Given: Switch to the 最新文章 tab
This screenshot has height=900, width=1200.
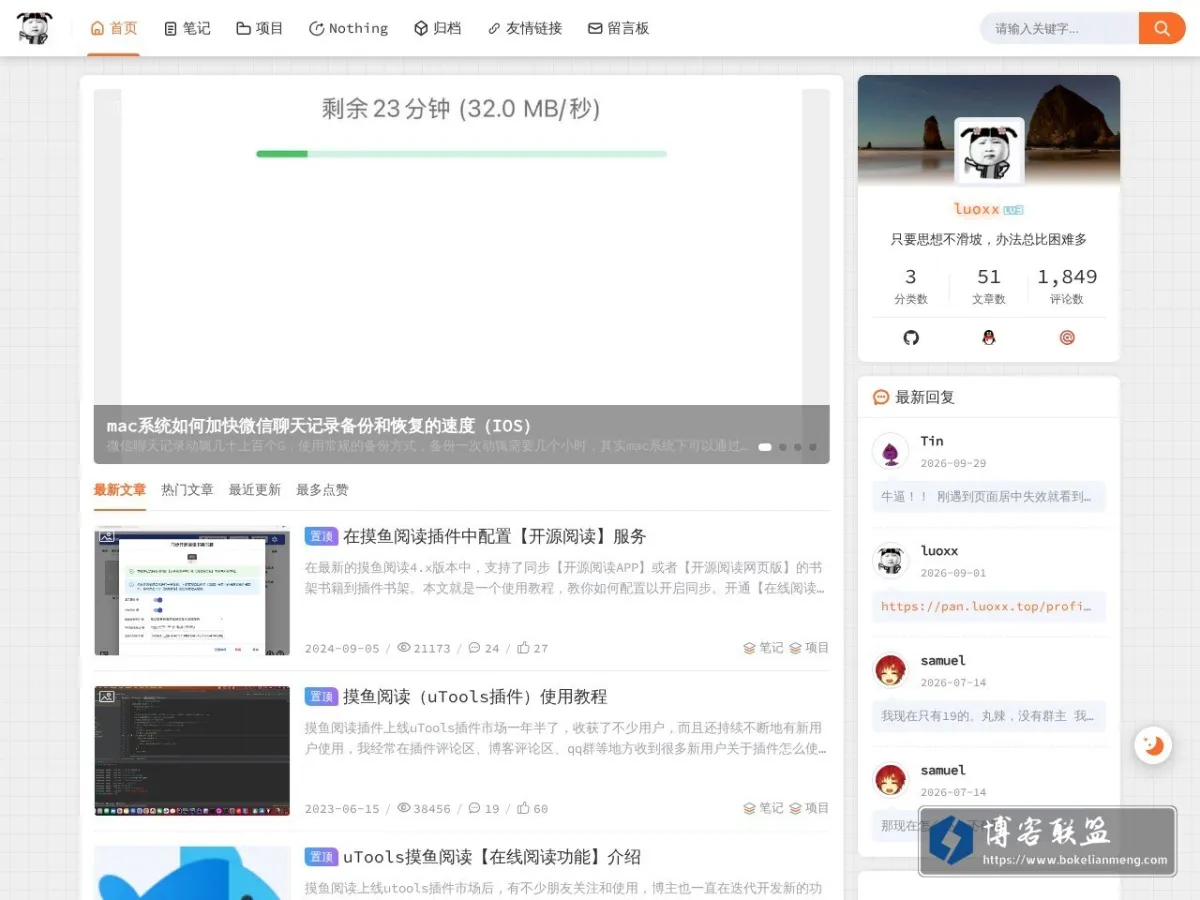Looking at the screenshot, I should coord(120,490).
